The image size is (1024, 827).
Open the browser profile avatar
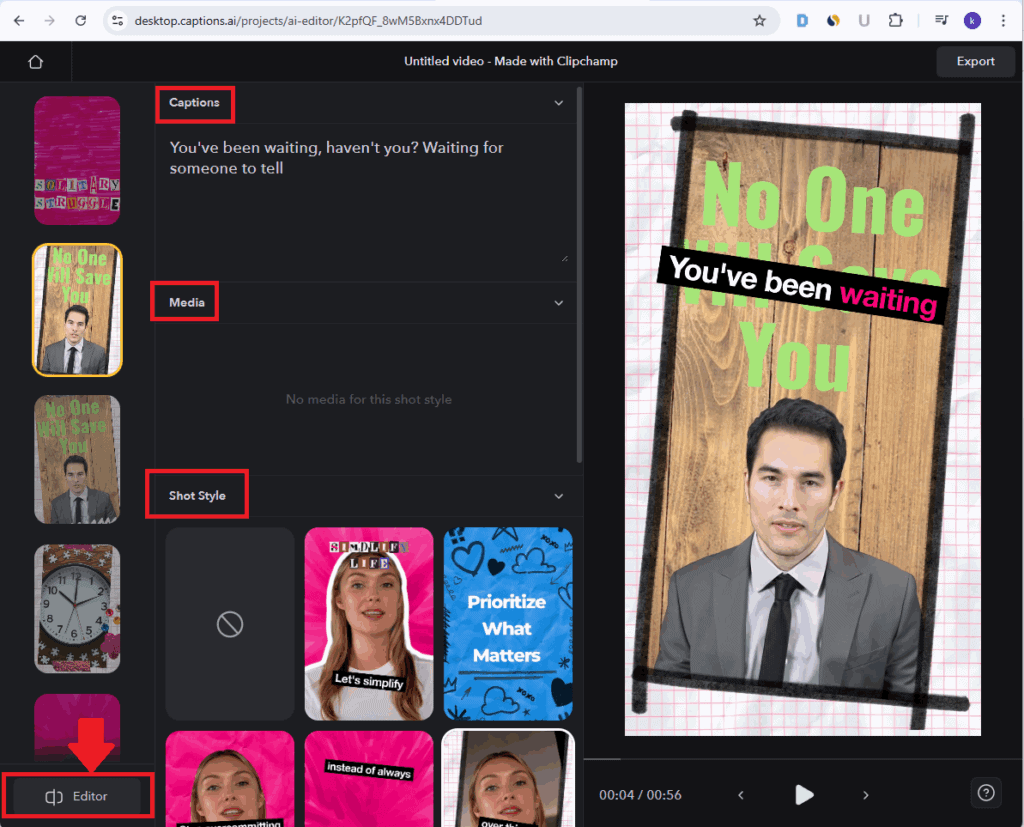pos(972,21)
